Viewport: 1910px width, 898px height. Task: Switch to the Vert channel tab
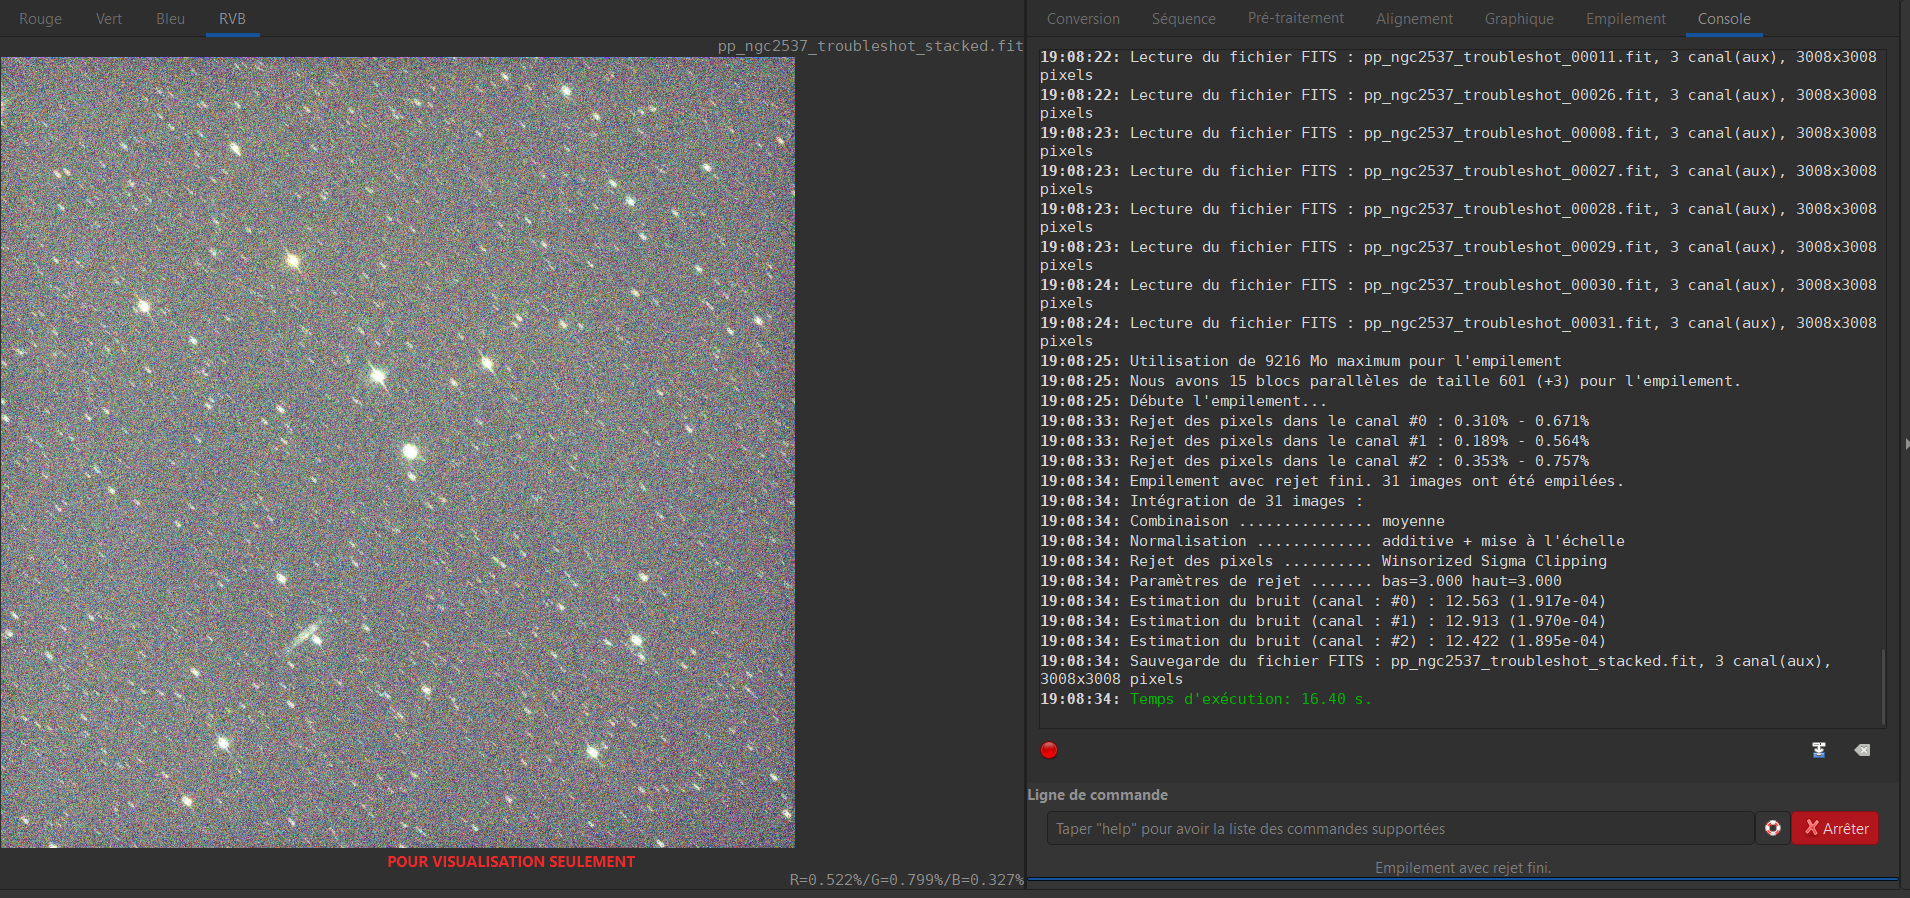[x=109, y=19]
